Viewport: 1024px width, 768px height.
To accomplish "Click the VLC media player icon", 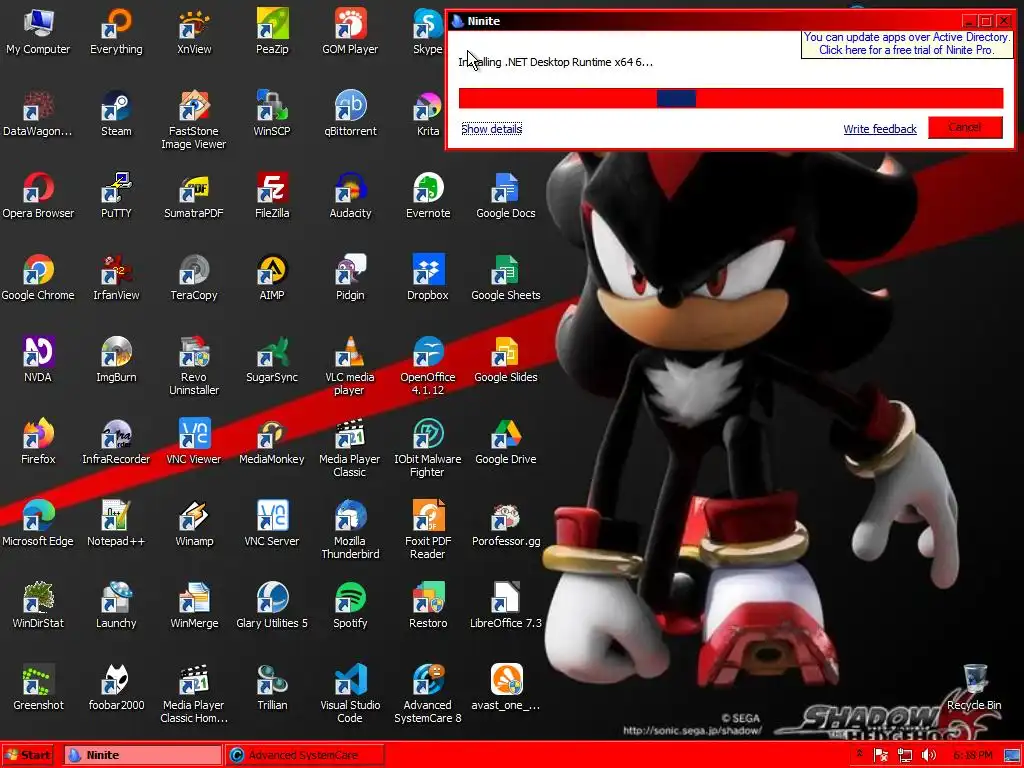I will (350, 366).
